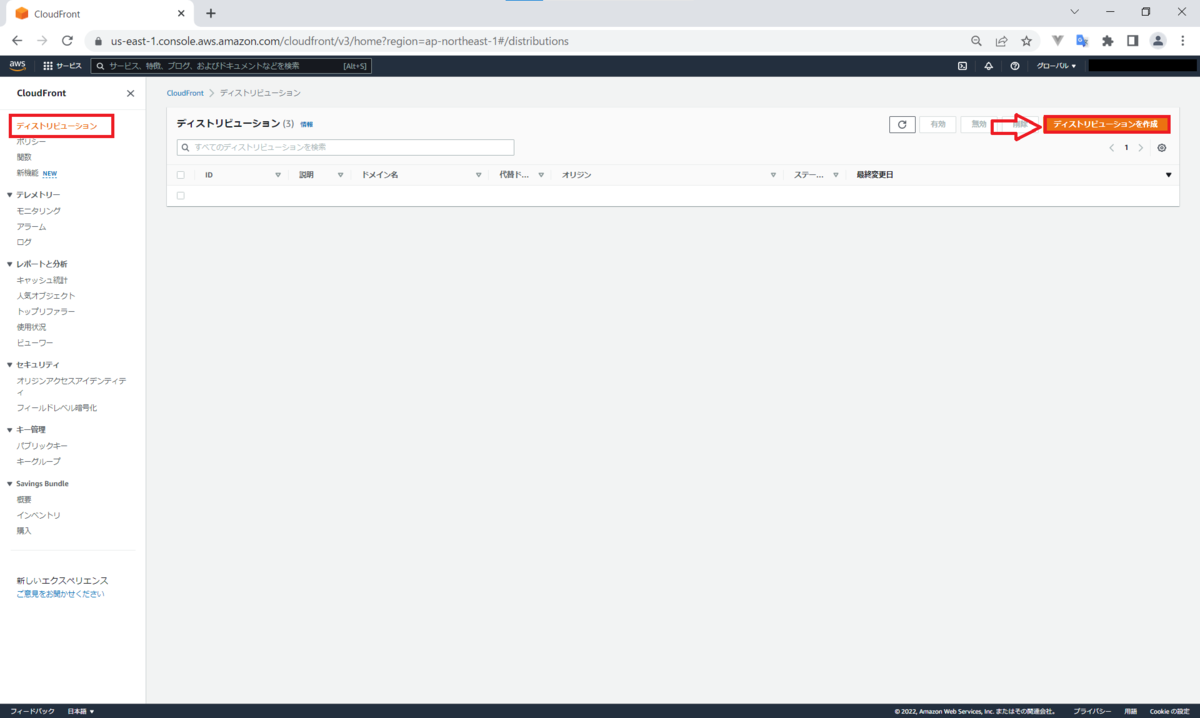Click ご意見をお聞かせください feedback link
The width and height of the screenshot is (1200, 718).
60,594
